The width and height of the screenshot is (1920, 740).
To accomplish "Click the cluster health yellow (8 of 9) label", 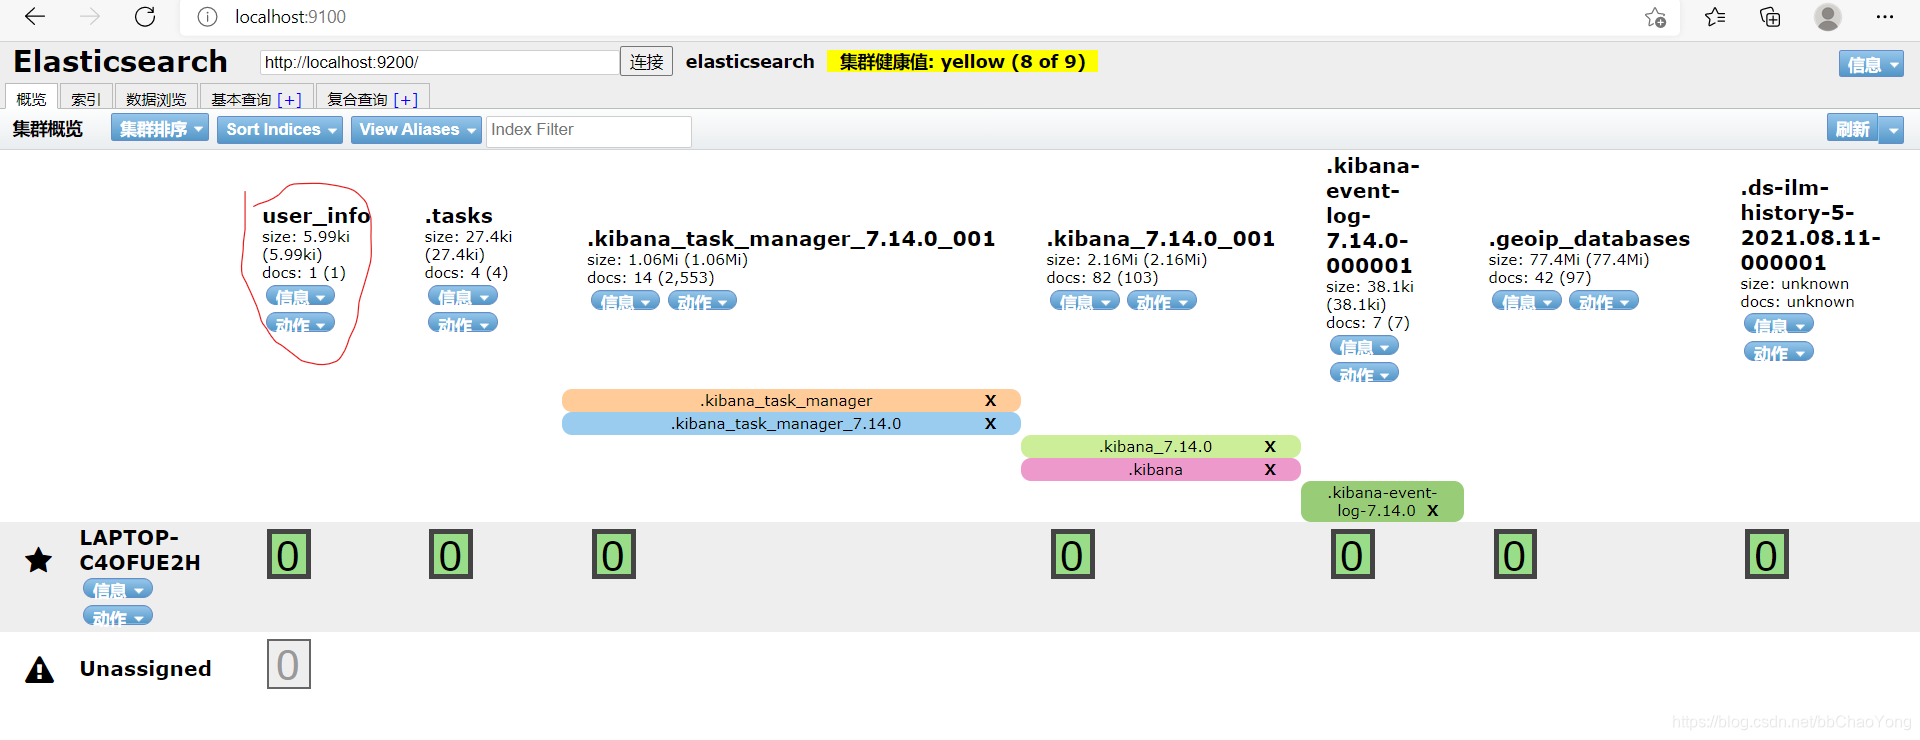I will pyautogui.click(x=962, y=62).
